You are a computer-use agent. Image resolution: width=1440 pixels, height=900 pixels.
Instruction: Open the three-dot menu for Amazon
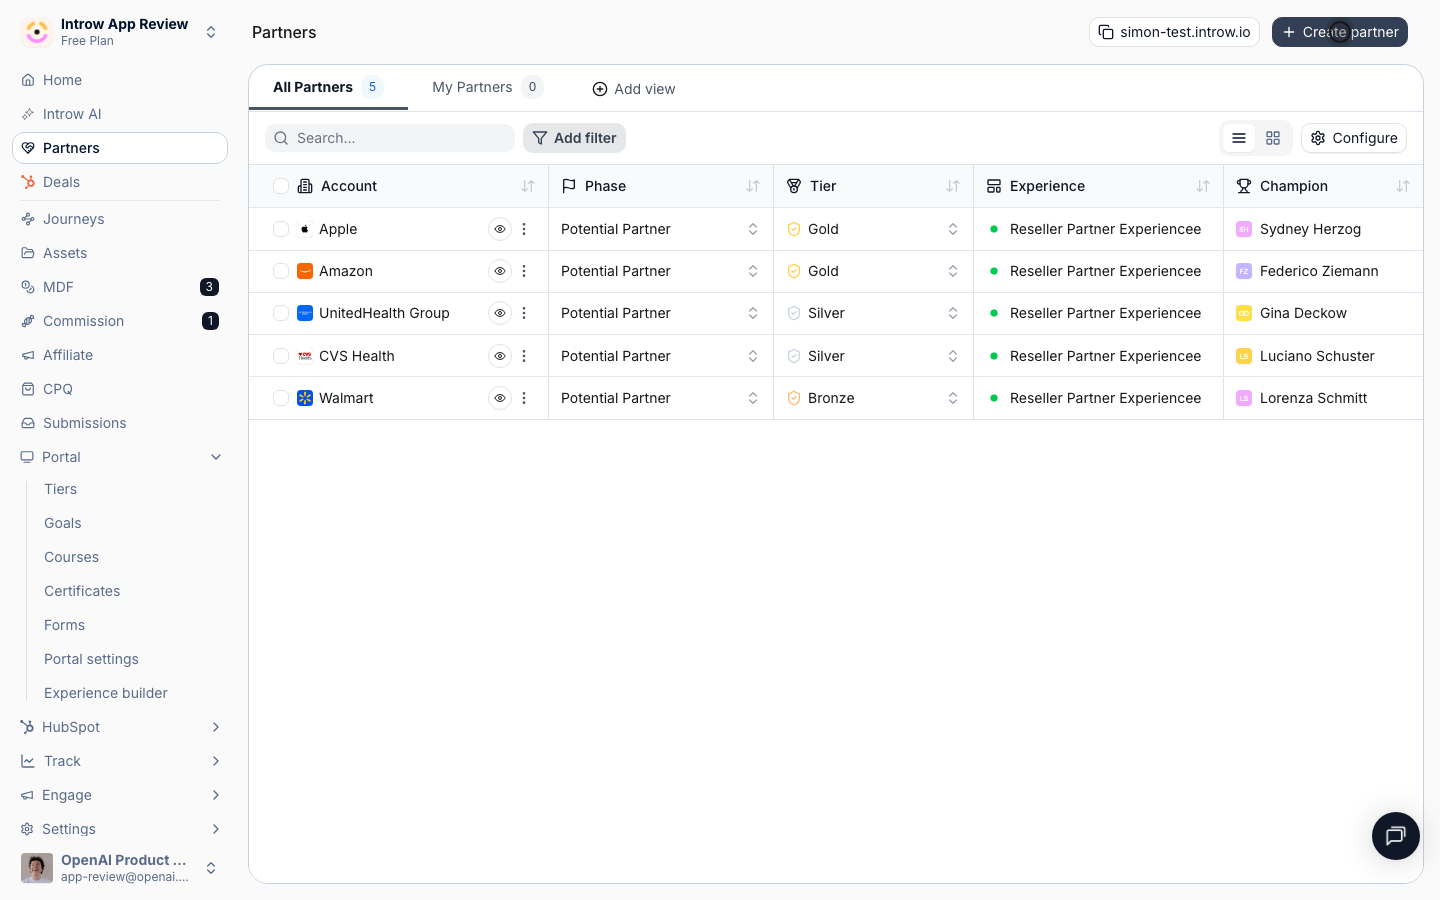(524, 271)
